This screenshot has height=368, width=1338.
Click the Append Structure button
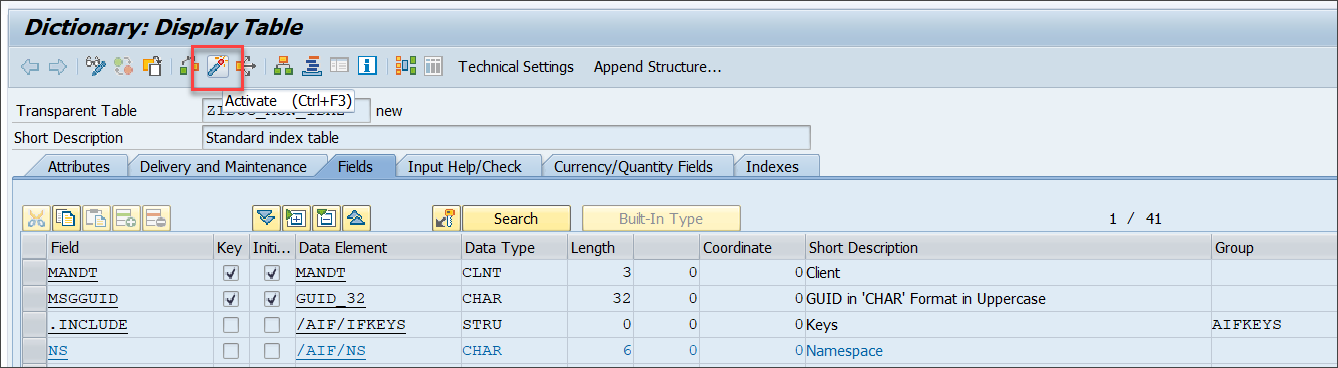tap(658, 67)
